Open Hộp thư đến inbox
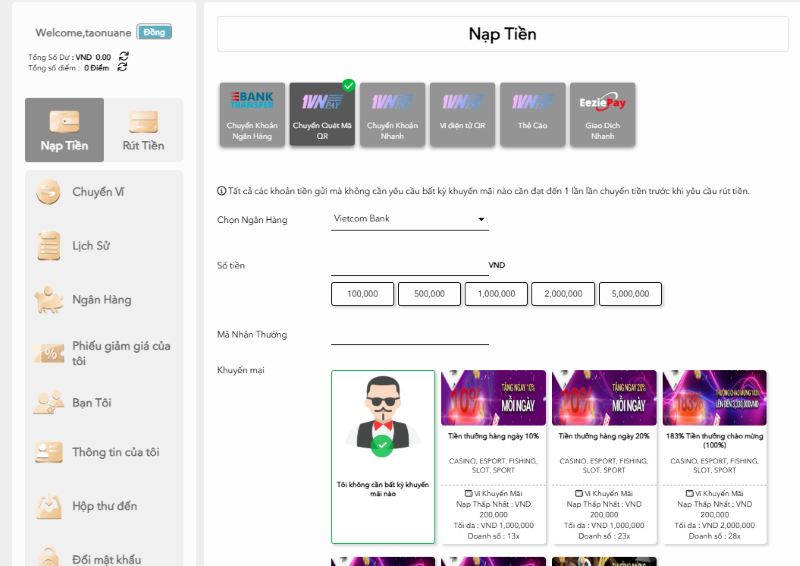 tap(104, 506)
